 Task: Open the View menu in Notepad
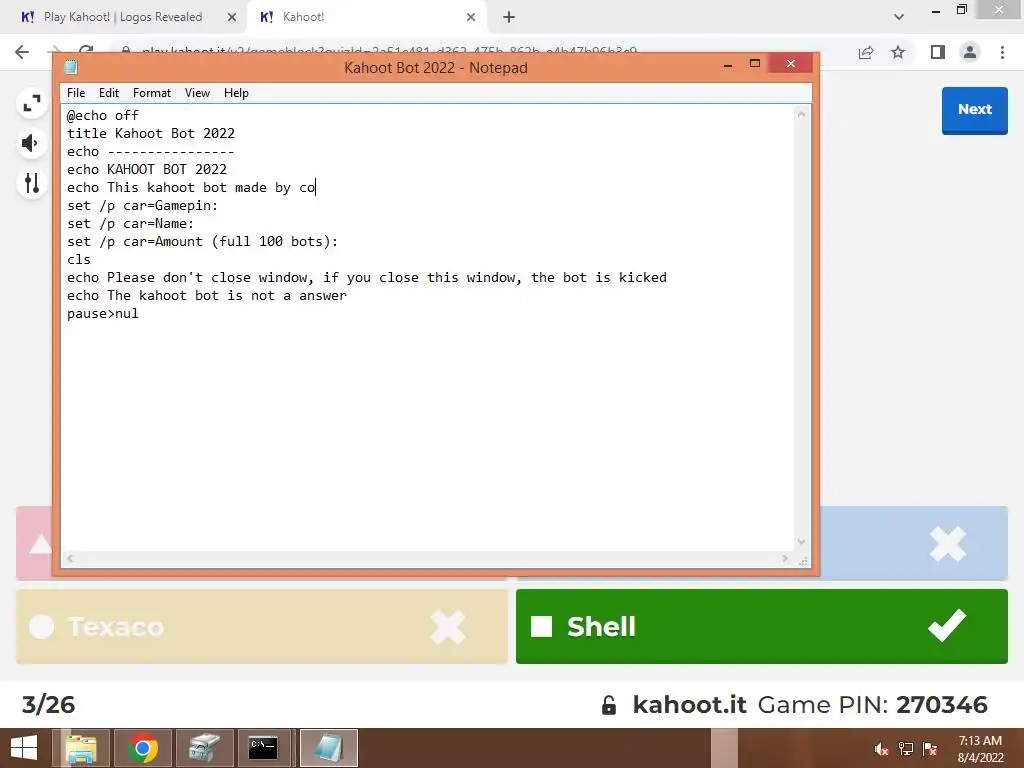pyautogui.click(x=197, y=93)
